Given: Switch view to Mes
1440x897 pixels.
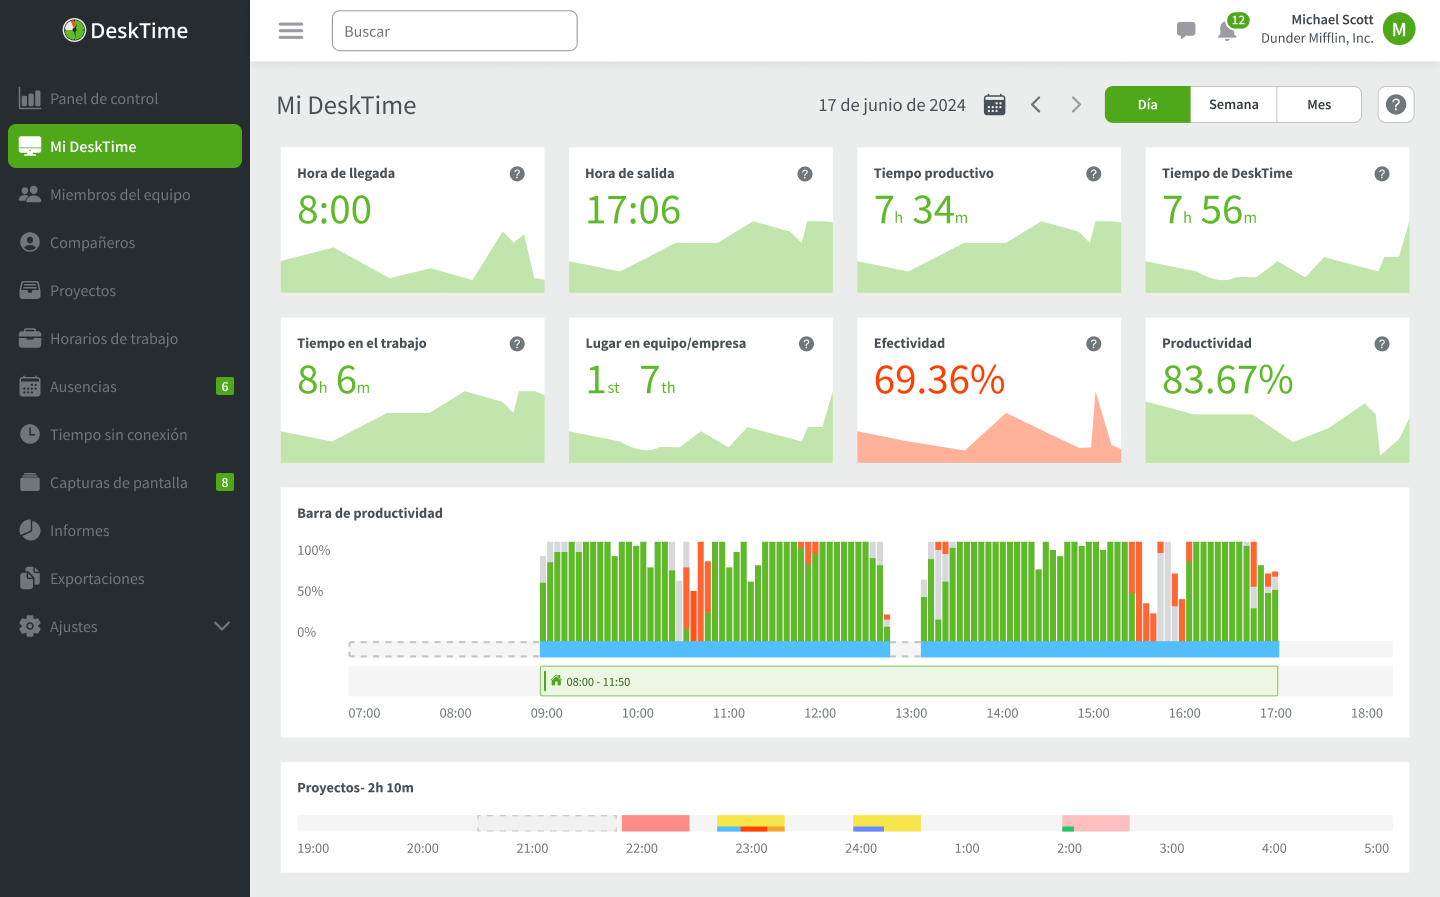Looking at the screenshot, I should pyautogui.click(x=1319, y=105).
